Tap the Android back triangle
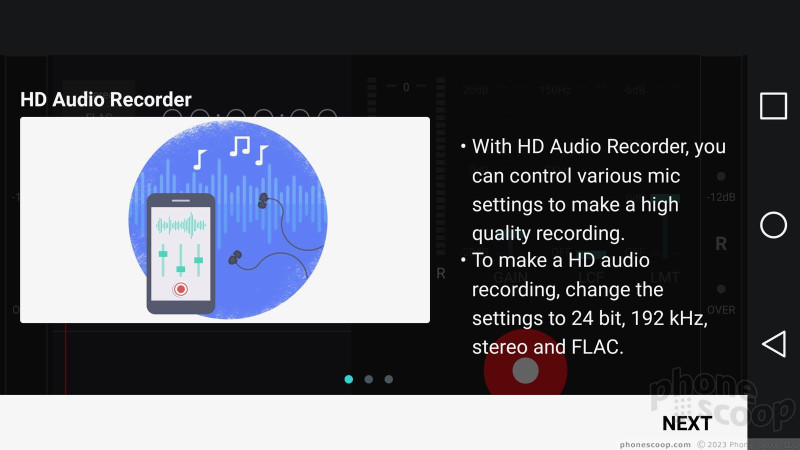Screen dimensions: 800x450 773,344
